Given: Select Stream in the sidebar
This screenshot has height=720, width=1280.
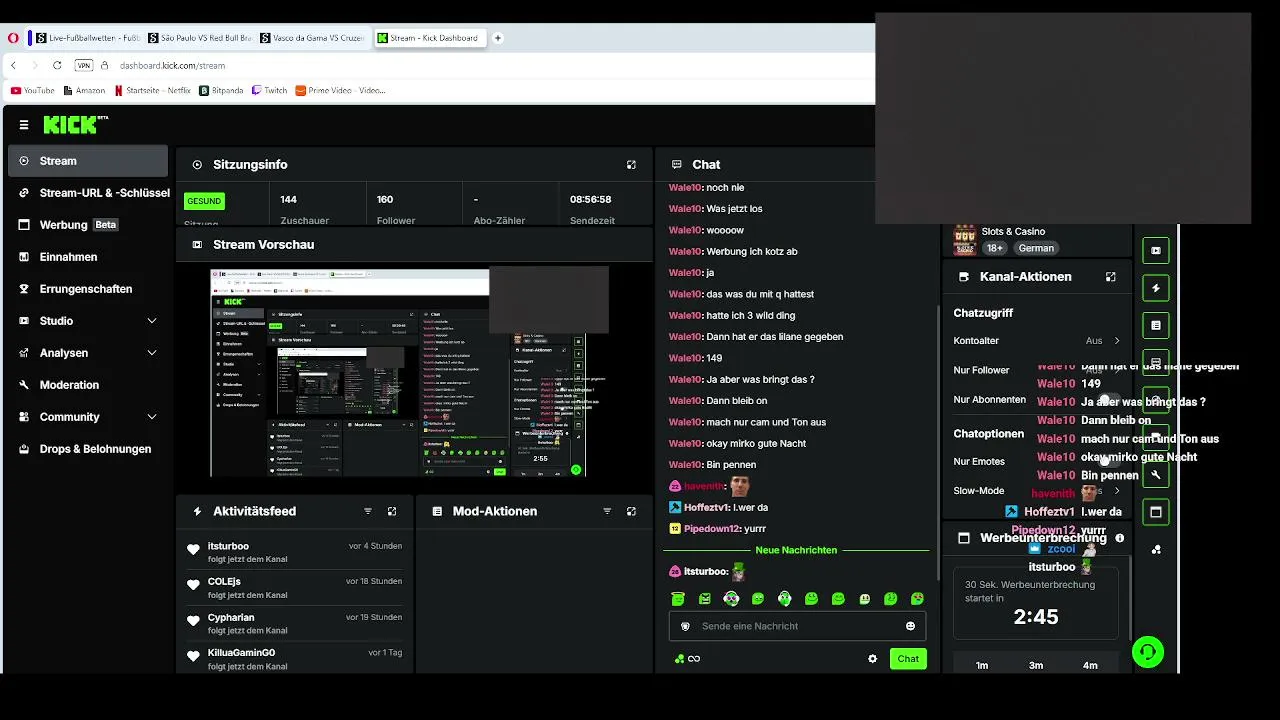Looking at the screenshot, I should [x=88, y=161].
